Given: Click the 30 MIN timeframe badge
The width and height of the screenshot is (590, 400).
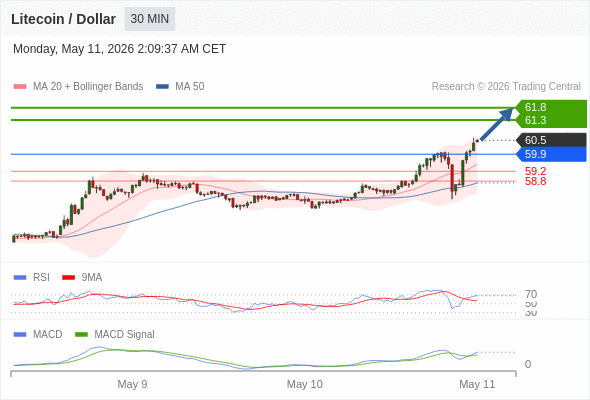Looking at the screenshot, I should click(x=150, y=19).
